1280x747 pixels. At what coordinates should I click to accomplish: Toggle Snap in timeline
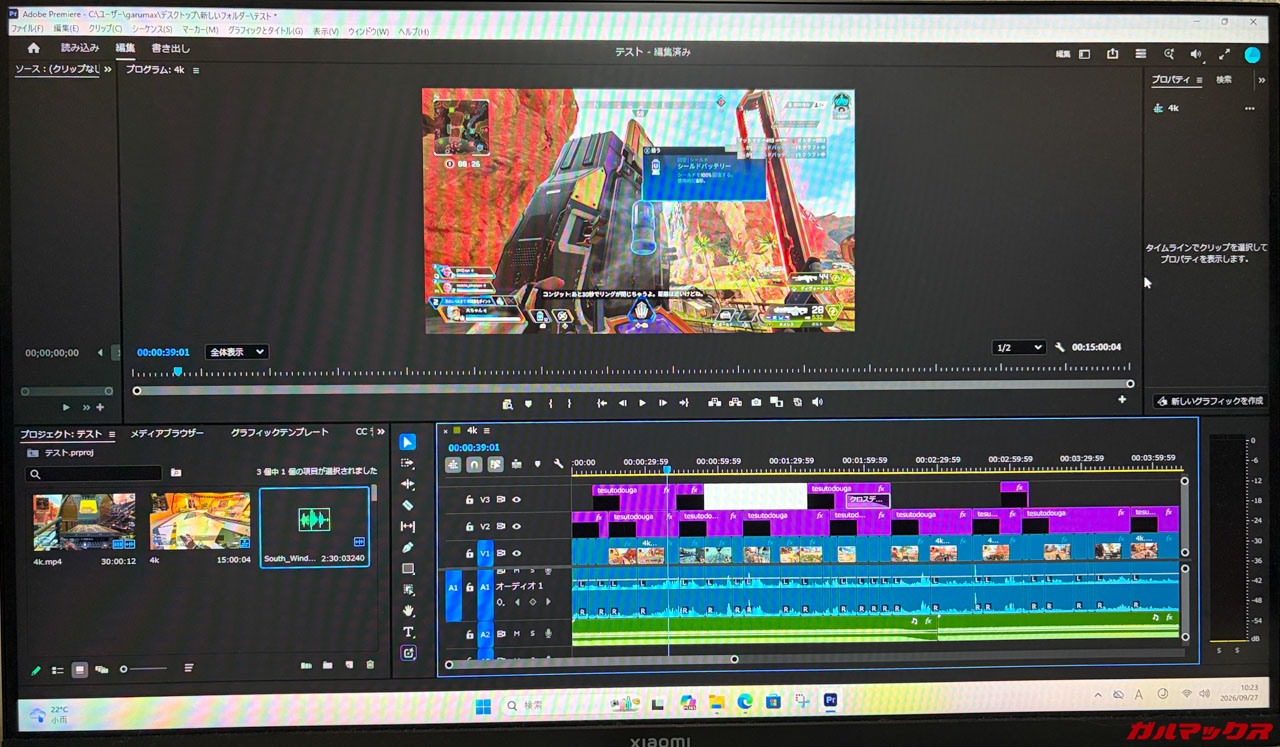(x=474, y=464)
